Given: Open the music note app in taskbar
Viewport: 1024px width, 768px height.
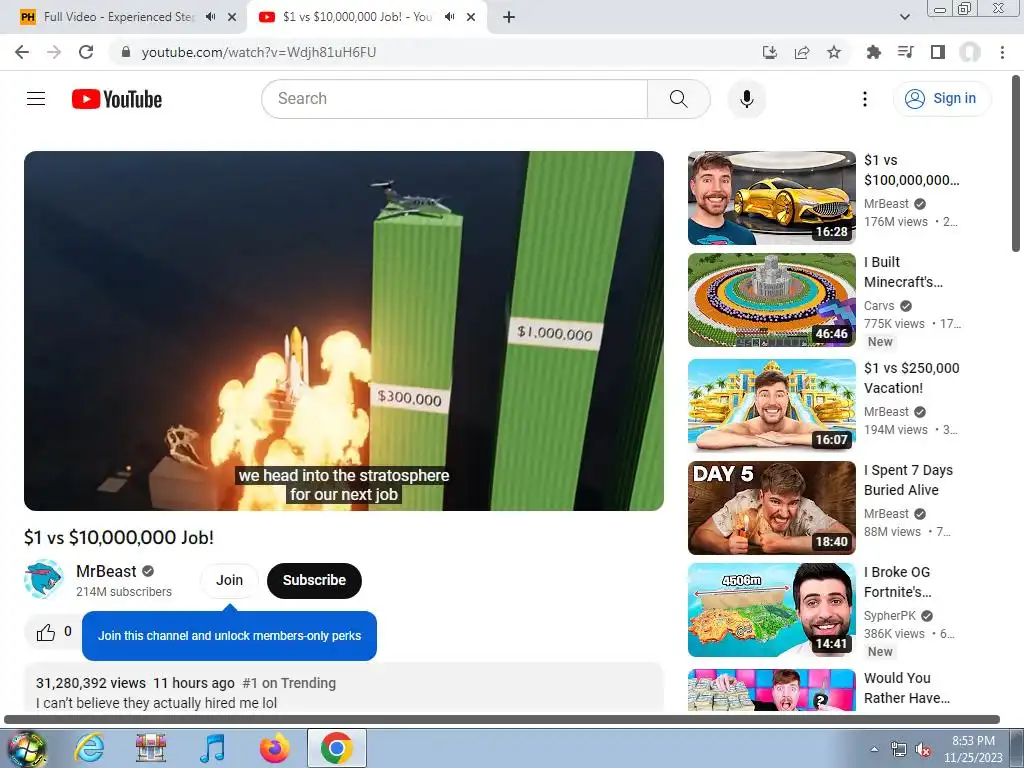Looking at the screenshot, I should tap(212, 748).
